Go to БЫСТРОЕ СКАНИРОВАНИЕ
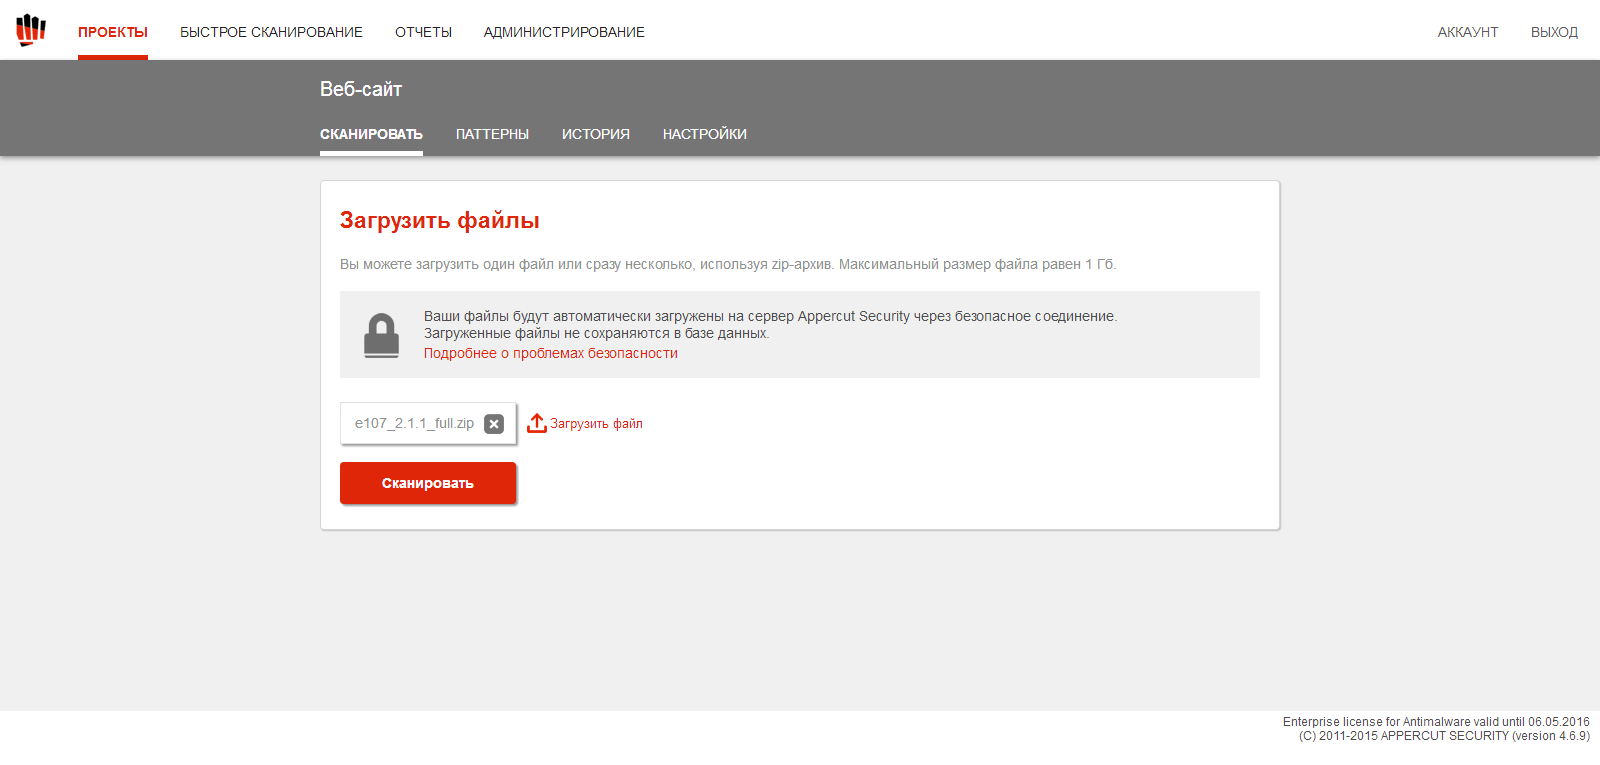 [271, 32]
